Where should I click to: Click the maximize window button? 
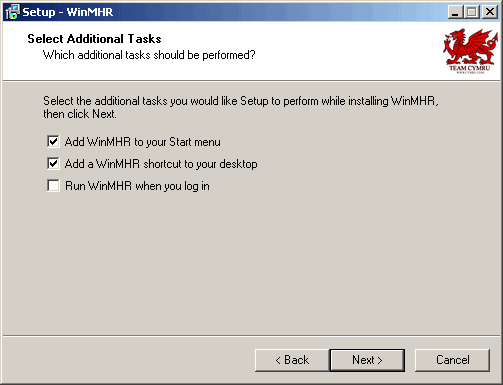pyautogui.click(x=472, y=12)
